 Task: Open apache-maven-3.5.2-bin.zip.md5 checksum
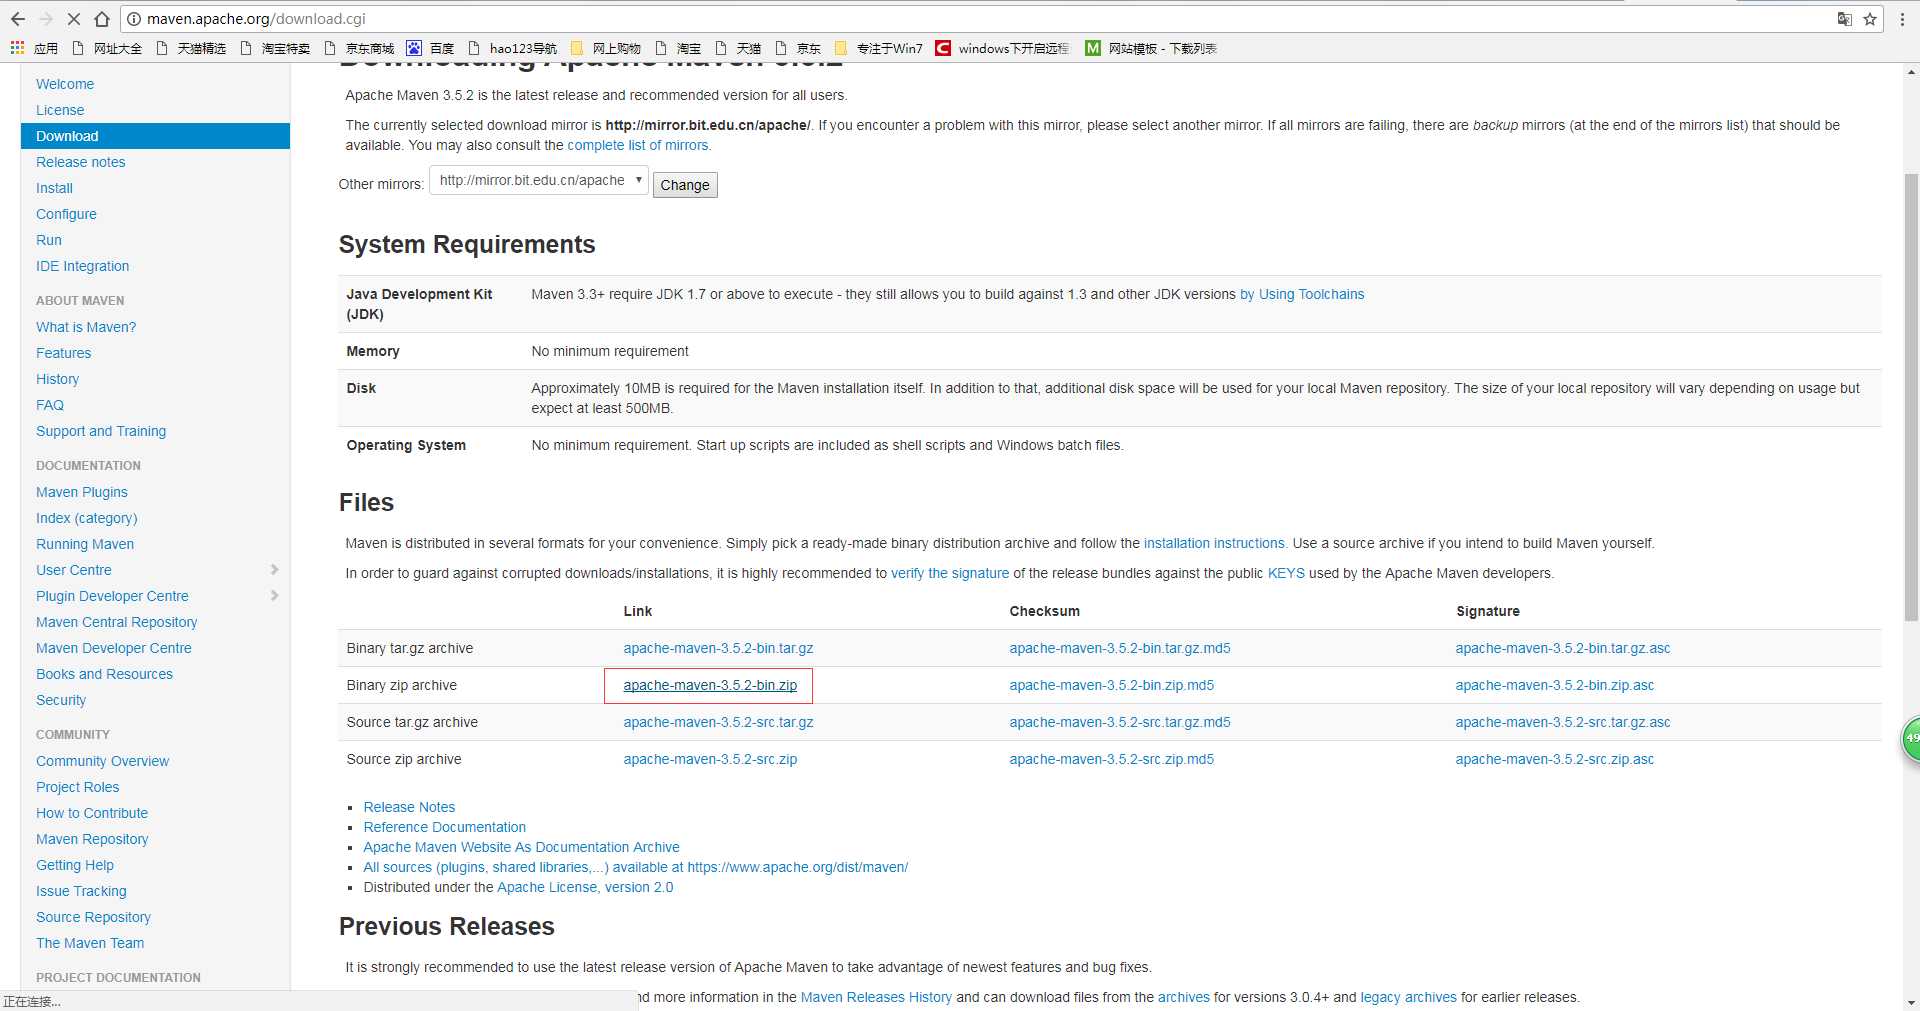pyautogui.click(x=1112, y=685)
